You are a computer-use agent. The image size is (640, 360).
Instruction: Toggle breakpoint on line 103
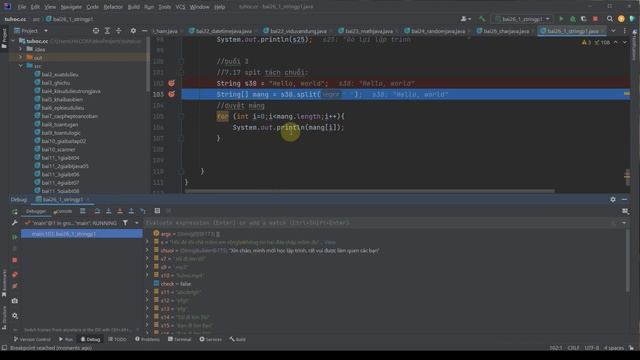[x=171, y=94]
